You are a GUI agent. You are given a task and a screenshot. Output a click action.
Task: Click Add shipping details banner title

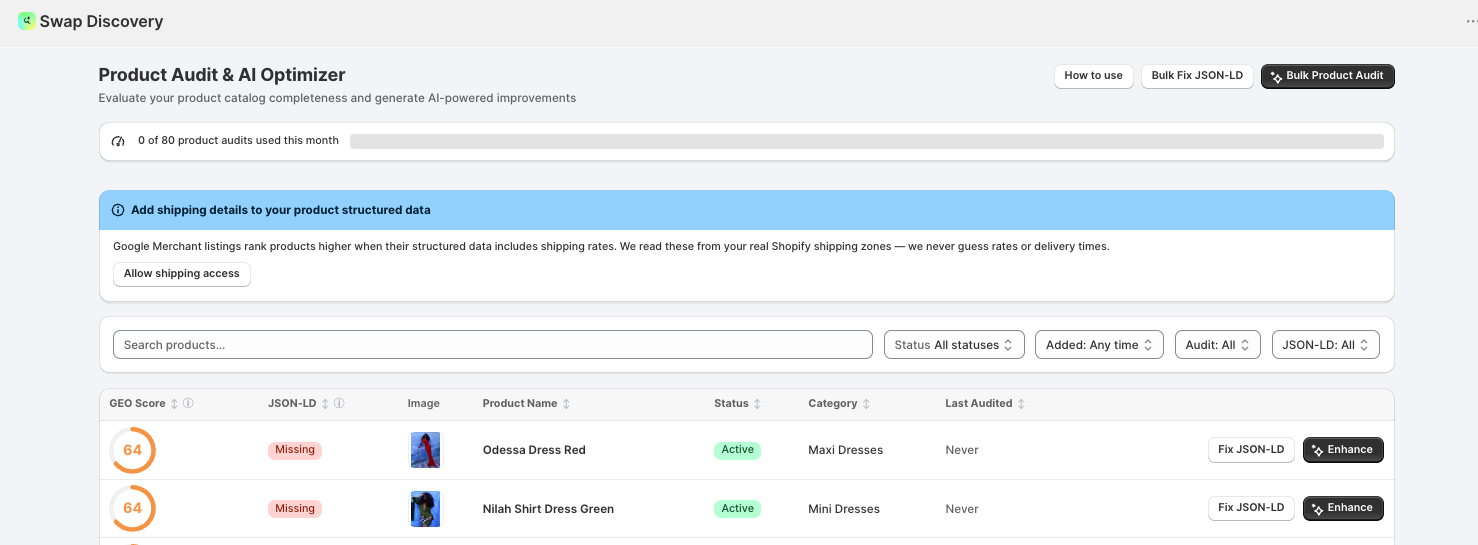[281, 211]
